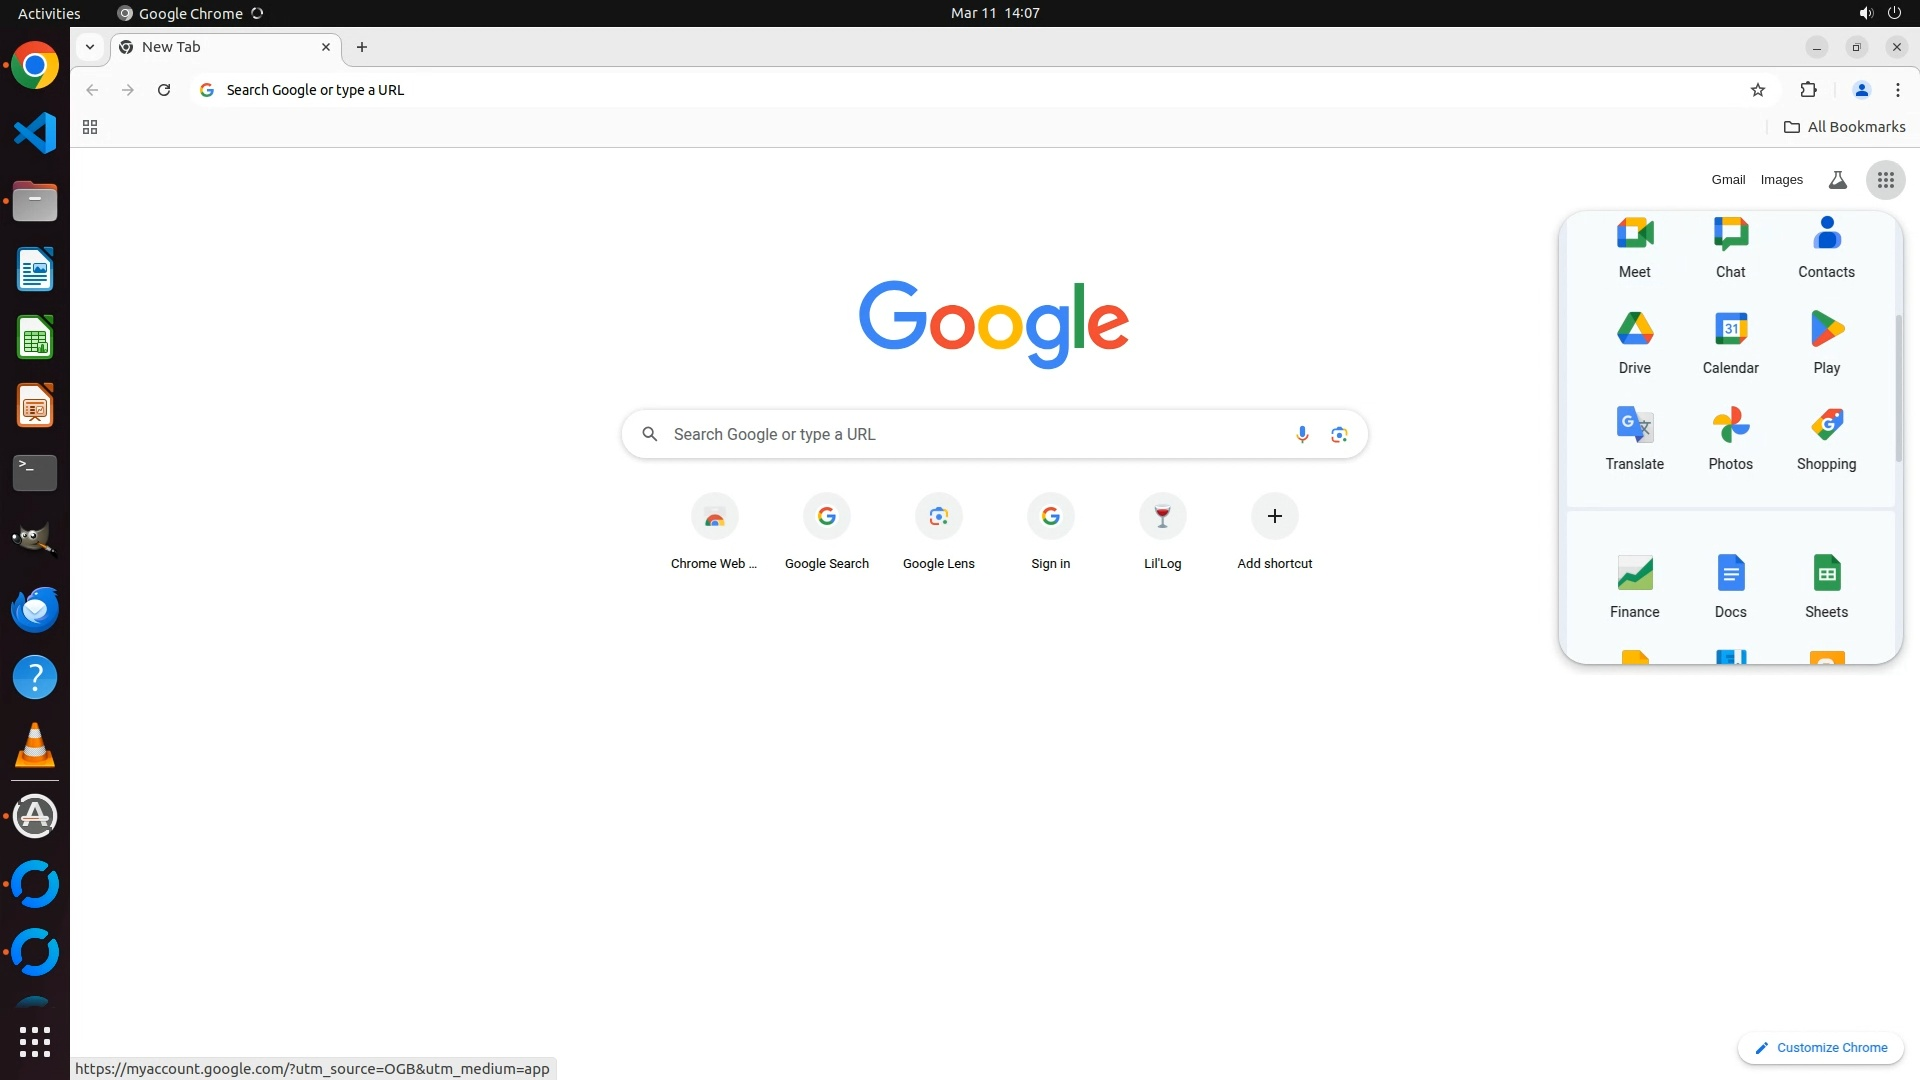Open the Search Labs flask icon
Screen dimensions: 1920x1080
tap(1837, 180)
